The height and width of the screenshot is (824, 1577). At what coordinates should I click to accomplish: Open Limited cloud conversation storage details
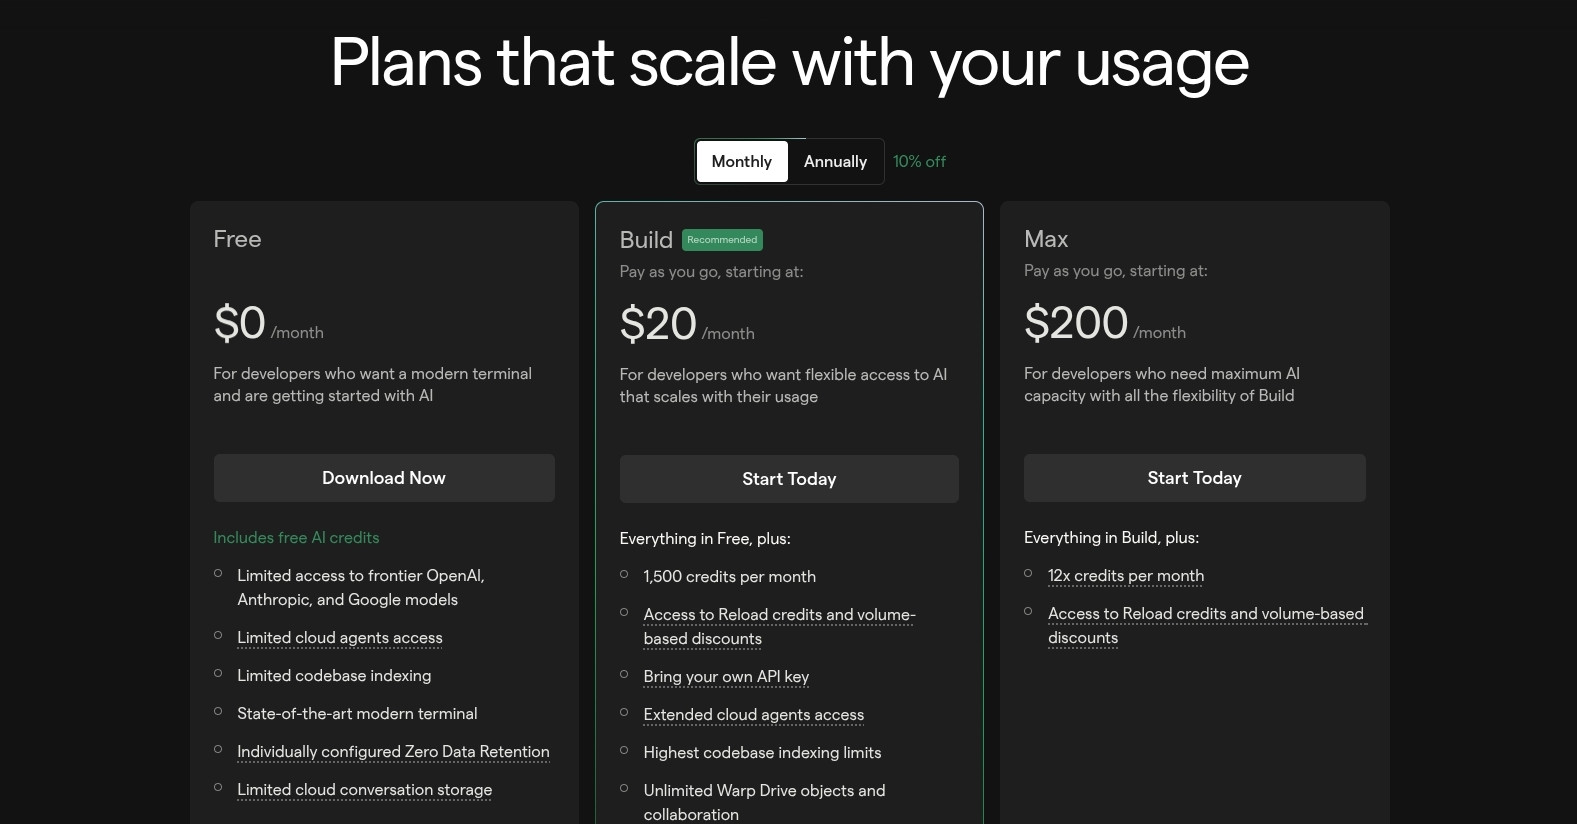tap(364, 790)
